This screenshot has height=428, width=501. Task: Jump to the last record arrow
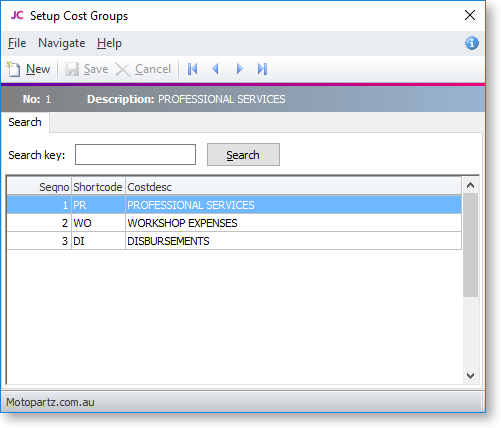[x=262, y=69]
